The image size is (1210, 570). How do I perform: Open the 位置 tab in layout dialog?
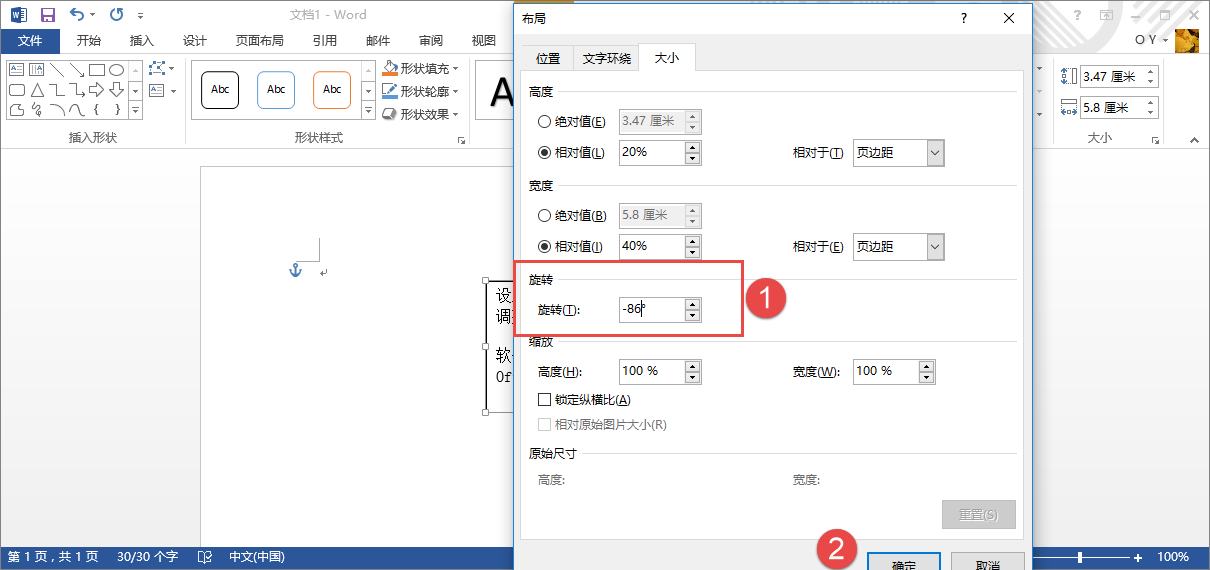pyautogui.click(x=548, y=59)
